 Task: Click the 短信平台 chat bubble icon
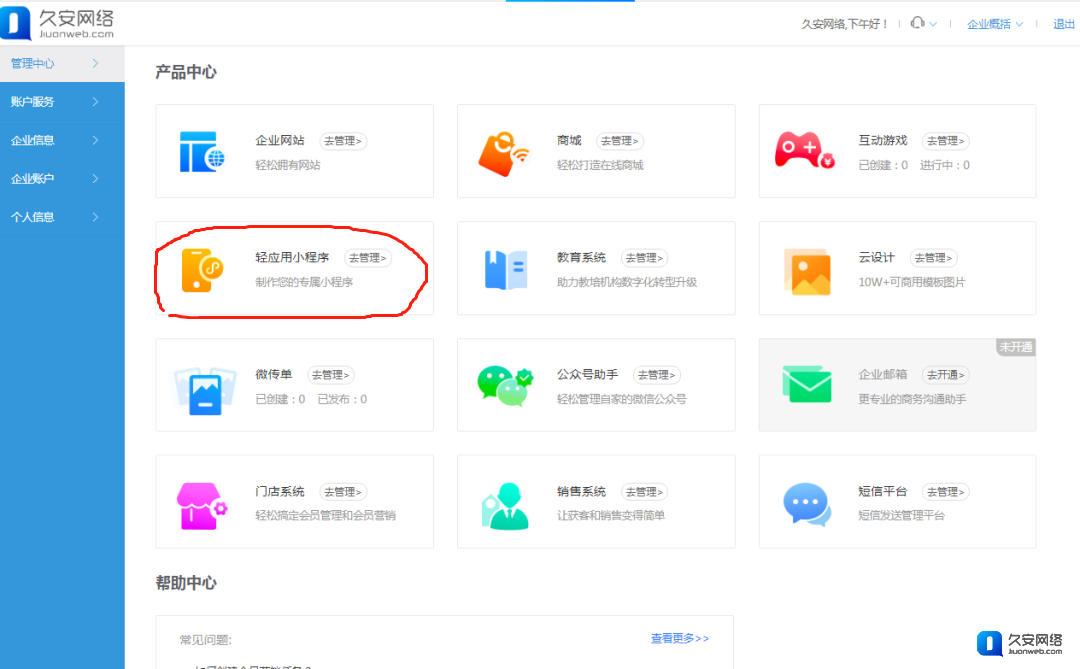click(807, 505)
